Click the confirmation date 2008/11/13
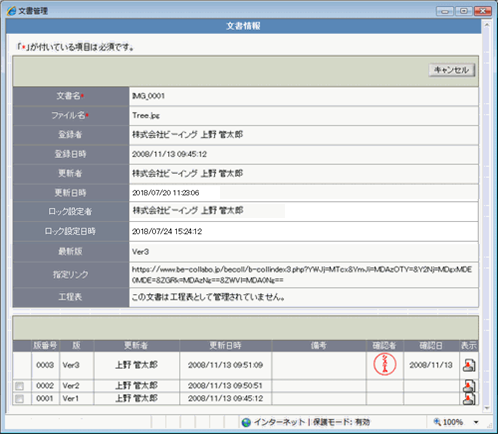Screen dimensions: 498x435 431,365
